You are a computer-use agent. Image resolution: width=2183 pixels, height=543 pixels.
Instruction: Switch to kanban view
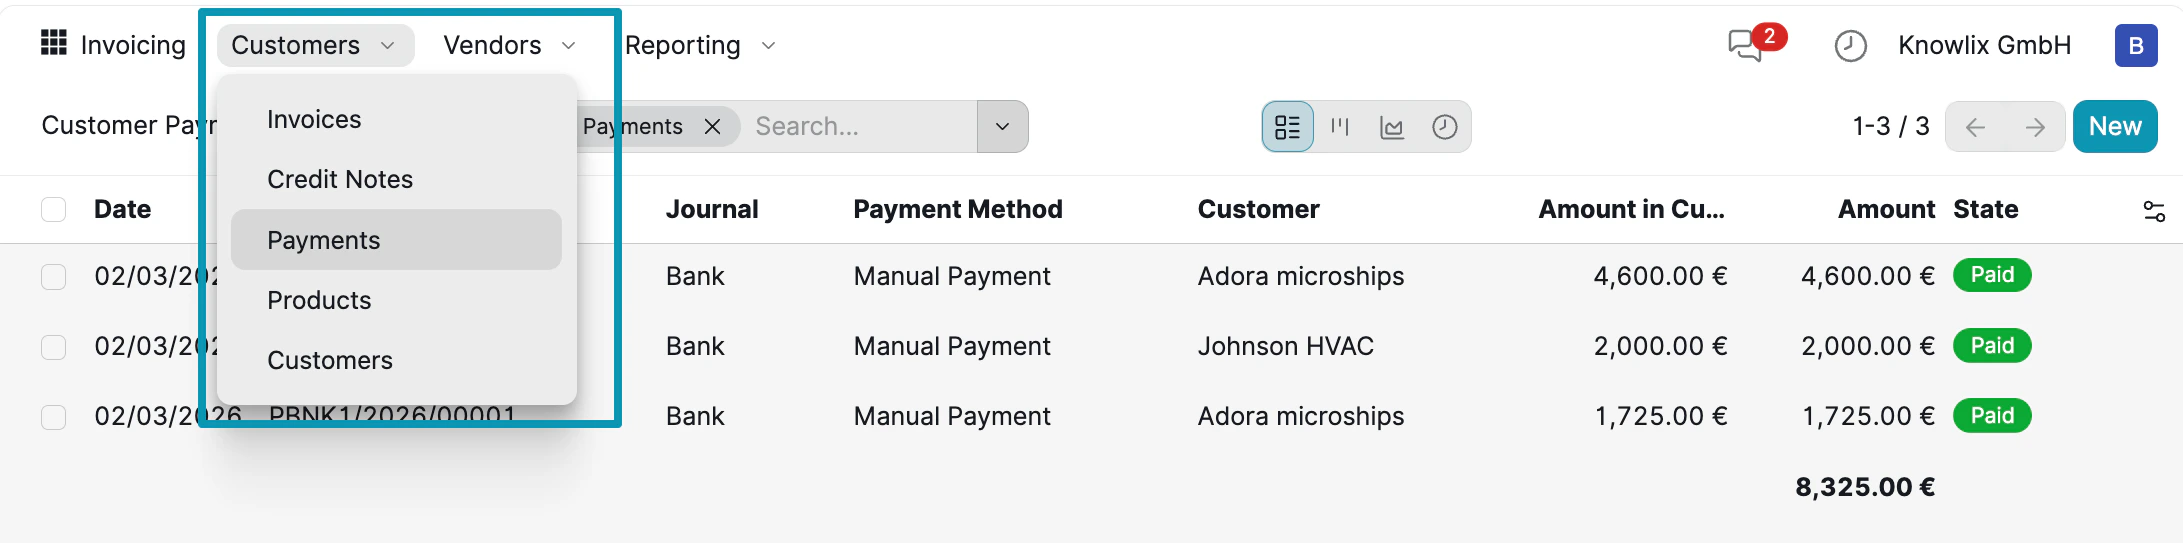click(1340, 127)
